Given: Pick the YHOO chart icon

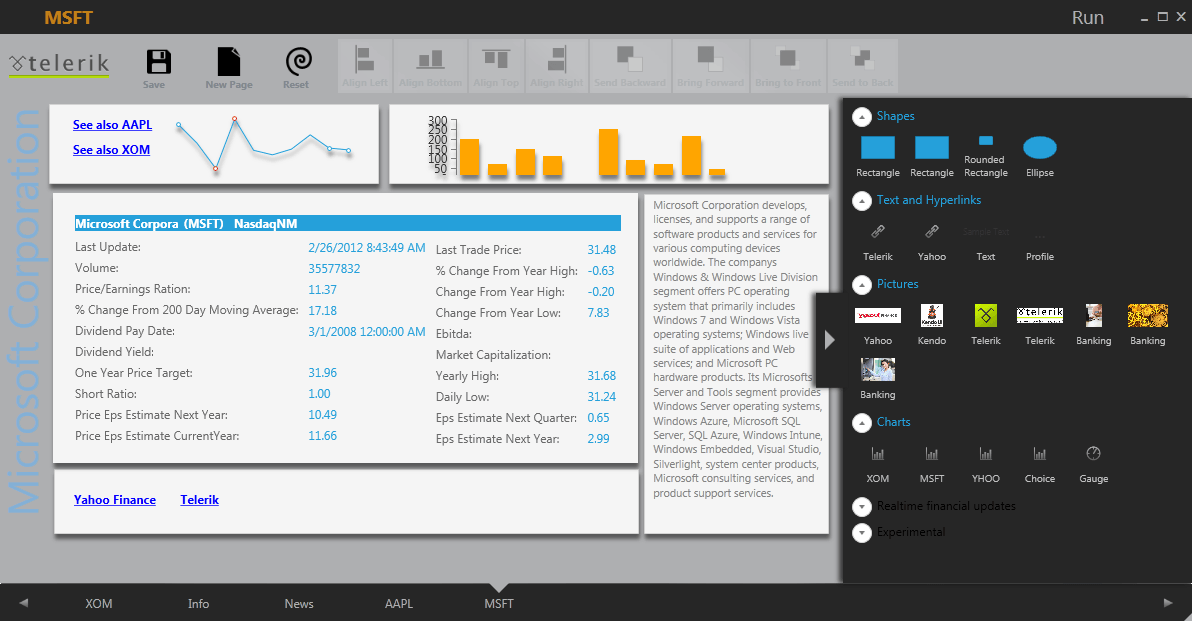Looking at the screenshot, I should pyautogui.click(x=986, y=454).
